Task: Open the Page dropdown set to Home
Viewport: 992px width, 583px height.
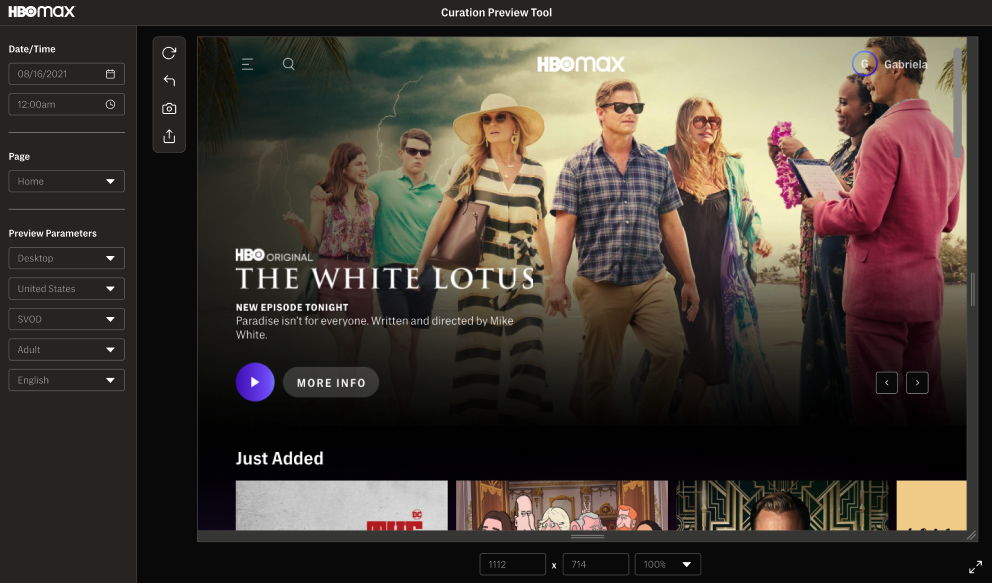Action: 66,181
